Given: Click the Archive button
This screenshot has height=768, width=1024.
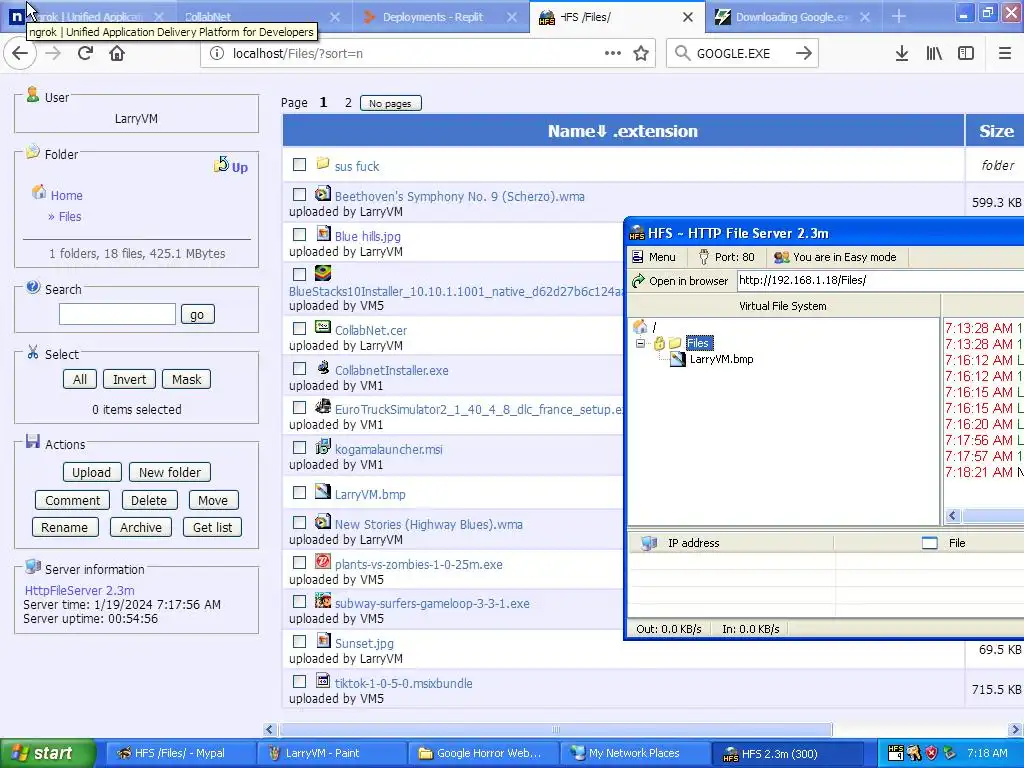Looking at the screenshot, I should (140, 527).
